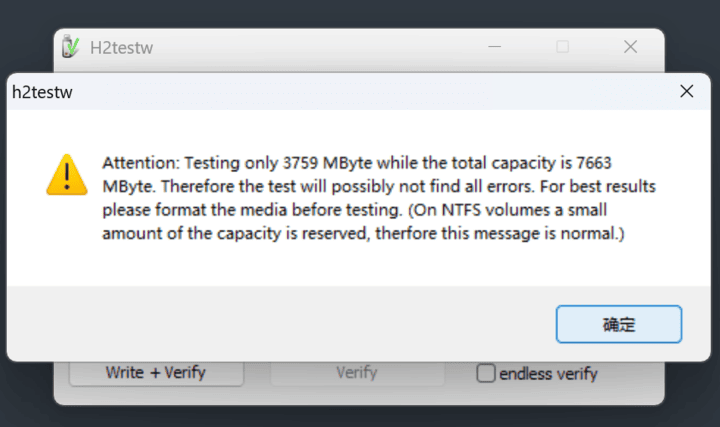The width and height of the screenshot is (720, 427).
Task: Minimize the H2testw main window
Action: click(x=495, y=47)
